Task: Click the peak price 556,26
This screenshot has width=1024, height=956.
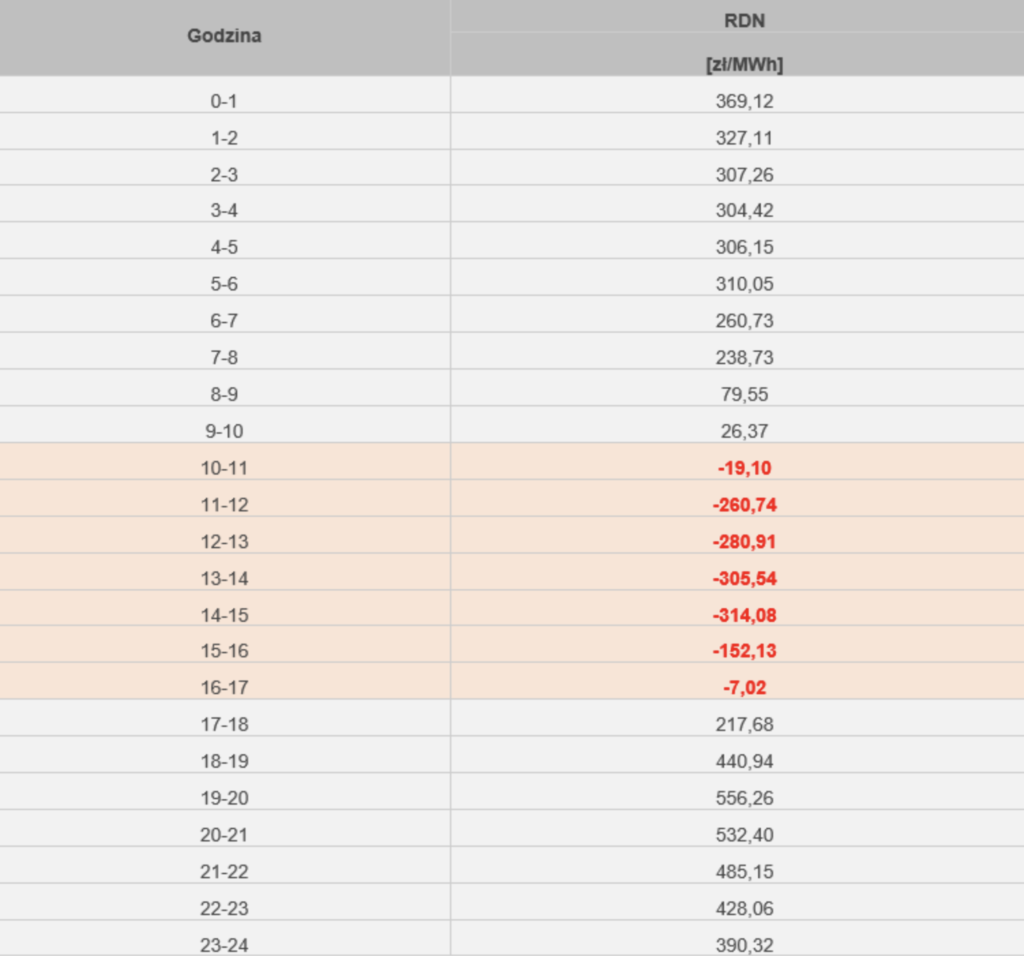Action: click(x=744, y=798)
